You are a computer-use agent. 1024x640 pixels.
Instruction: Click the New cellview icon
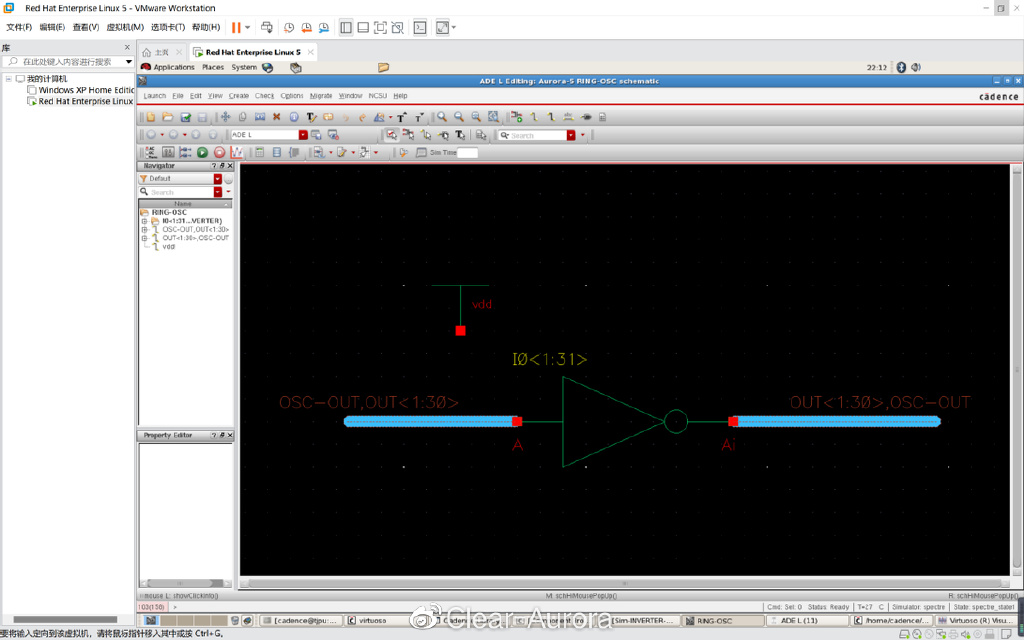151,117
